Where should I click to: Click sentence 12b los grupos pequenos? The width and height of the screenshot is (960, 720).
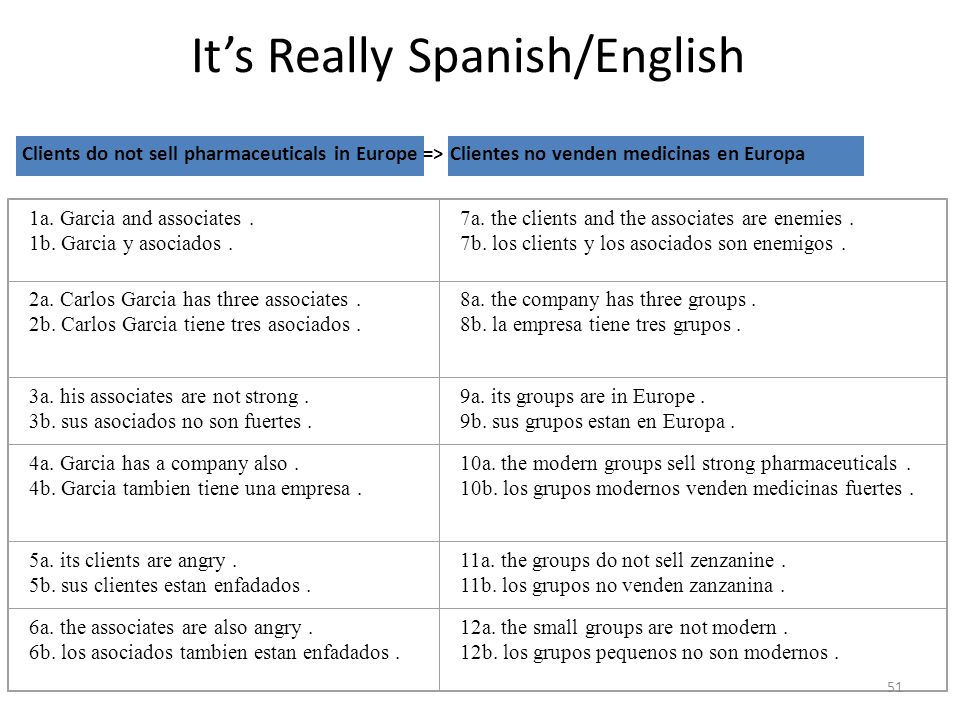650,653
